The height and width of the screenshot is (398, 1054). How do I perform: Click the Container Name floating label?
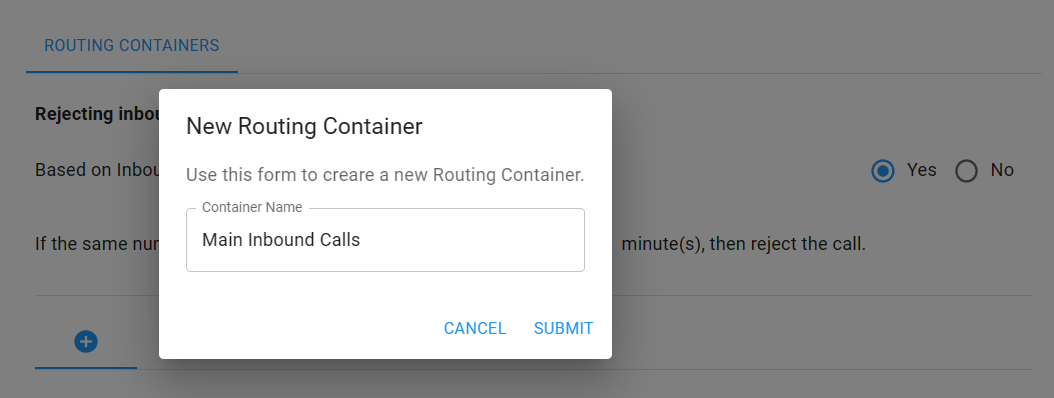252,207
